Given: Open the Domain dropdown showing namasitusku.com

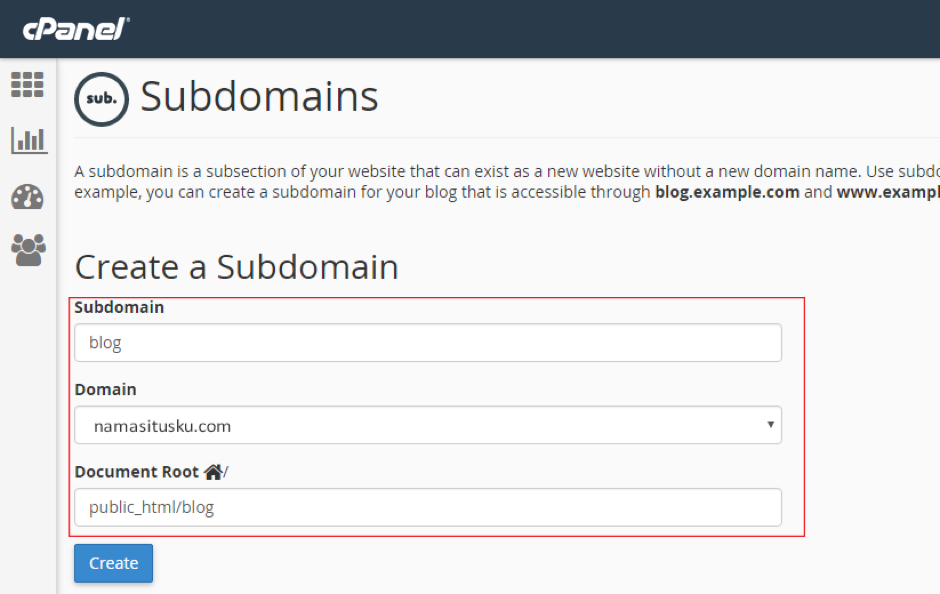Looking at the screenshot, I should pos(428,425).
